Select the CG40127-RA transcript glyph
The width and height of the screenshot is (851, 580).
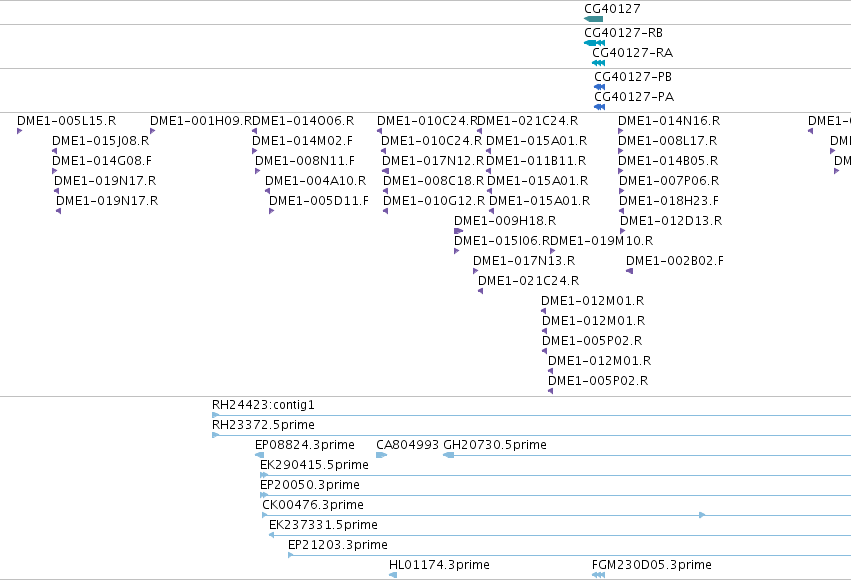[599, 63]
